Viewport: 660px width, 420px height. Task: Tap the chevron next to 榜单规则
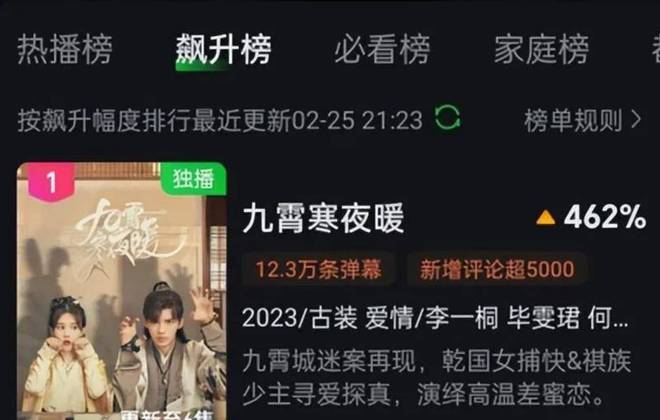pos(636,120)
